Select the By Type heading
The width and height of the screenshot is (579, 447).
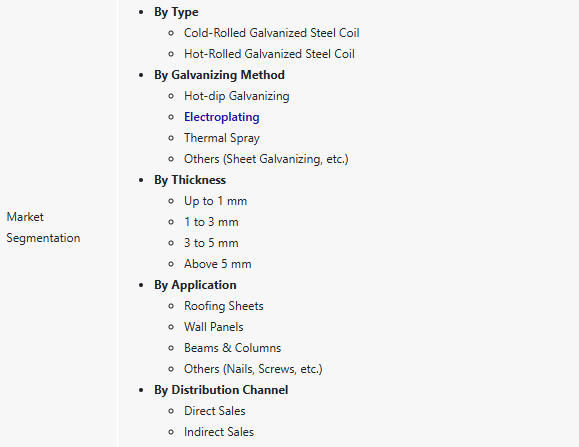[x=176, y=12]
